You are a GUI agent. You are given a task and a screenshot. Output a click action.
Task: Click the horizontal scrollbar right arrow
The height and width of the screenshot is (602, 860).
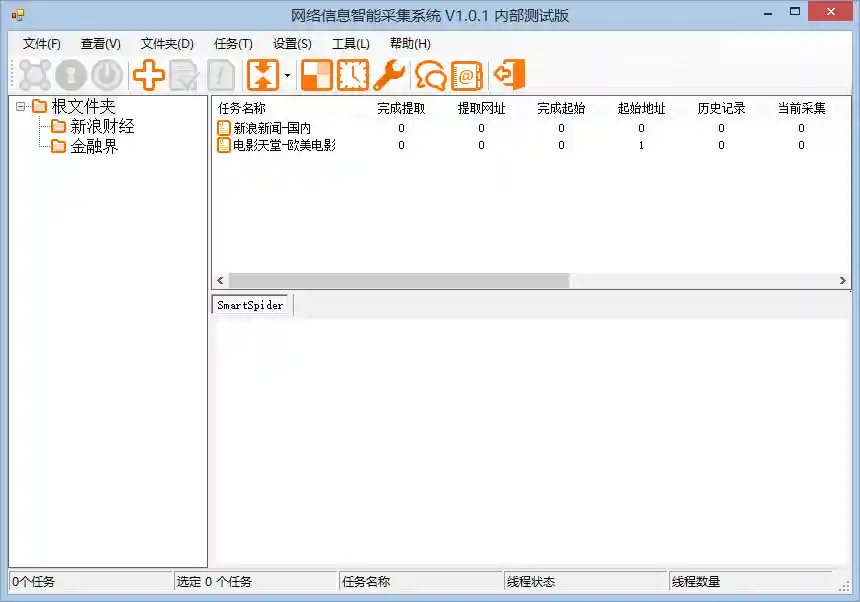pos(843,280)
